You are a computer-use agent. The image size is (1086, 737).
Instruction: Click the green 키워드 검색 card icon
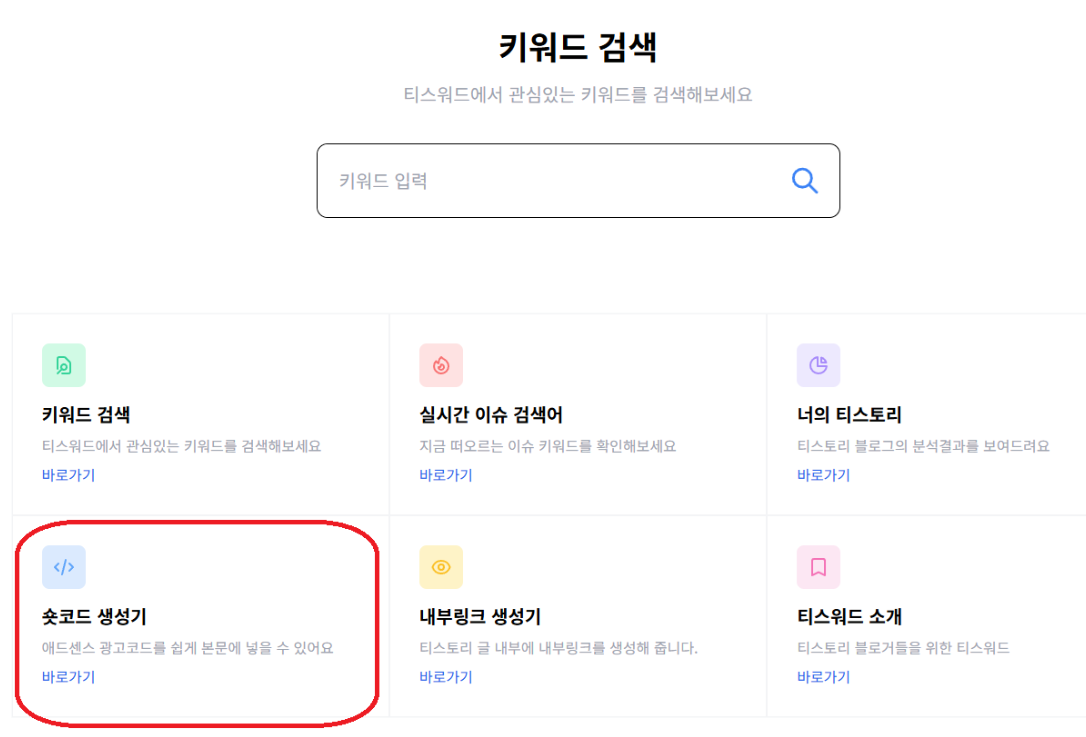[x=64, y=365]
